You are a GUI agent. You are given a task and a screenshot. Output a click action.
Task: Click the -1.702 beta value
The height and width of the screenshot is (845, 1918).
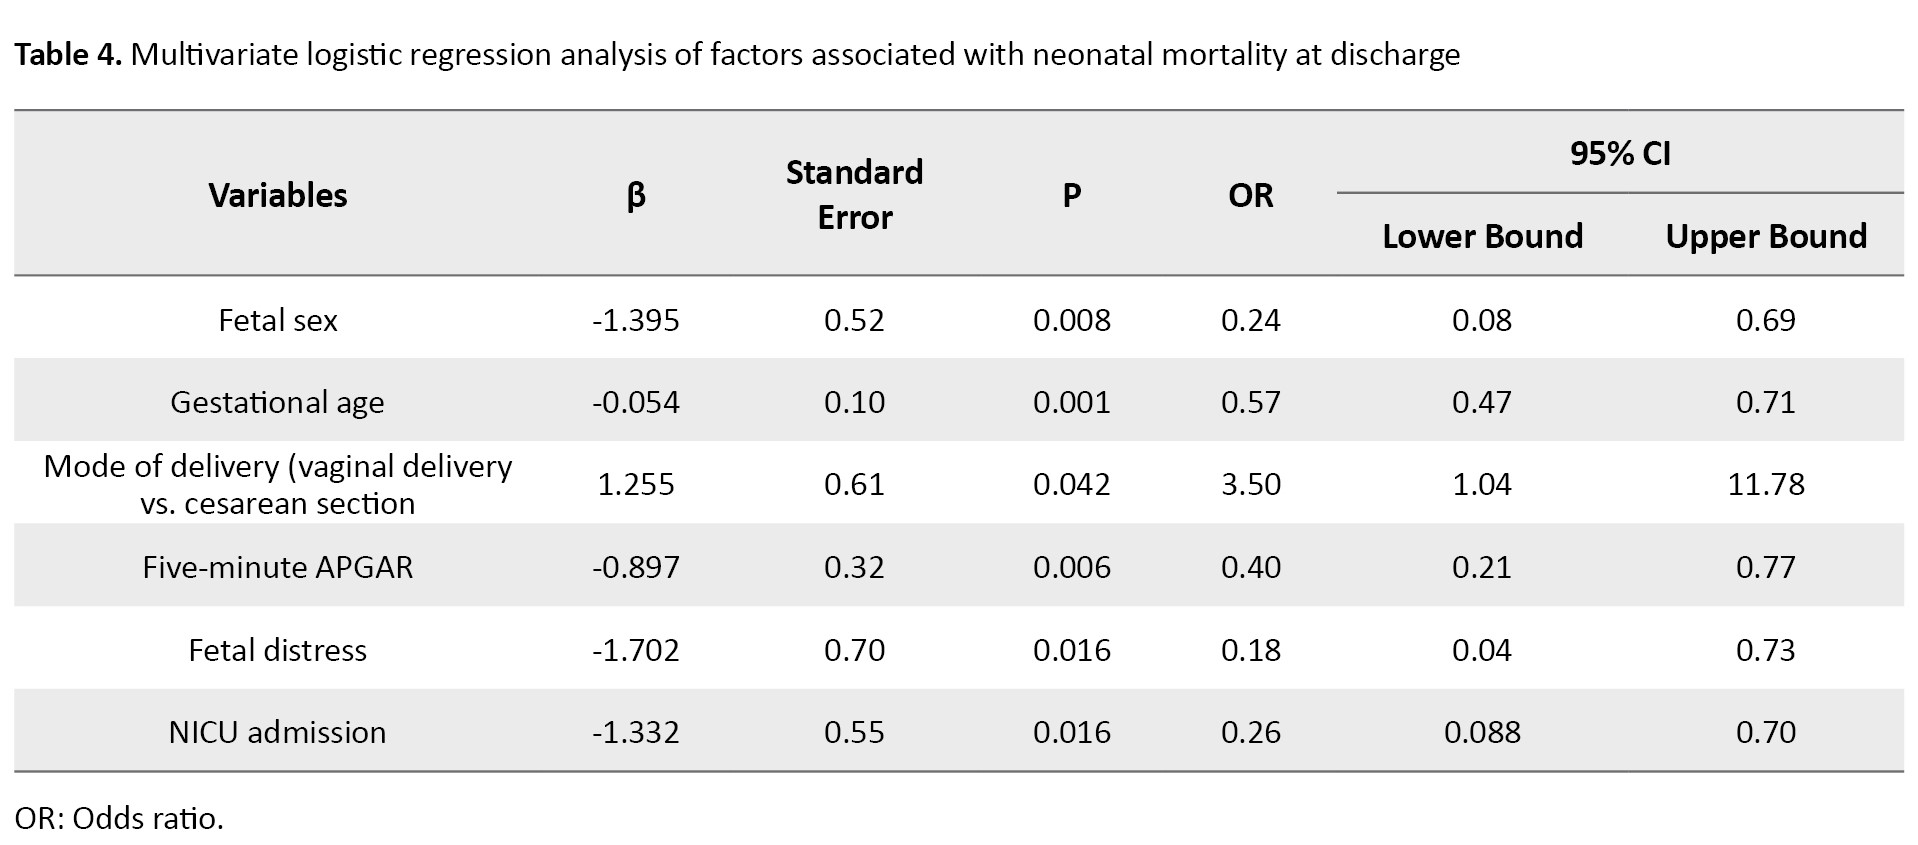point(636,650)
